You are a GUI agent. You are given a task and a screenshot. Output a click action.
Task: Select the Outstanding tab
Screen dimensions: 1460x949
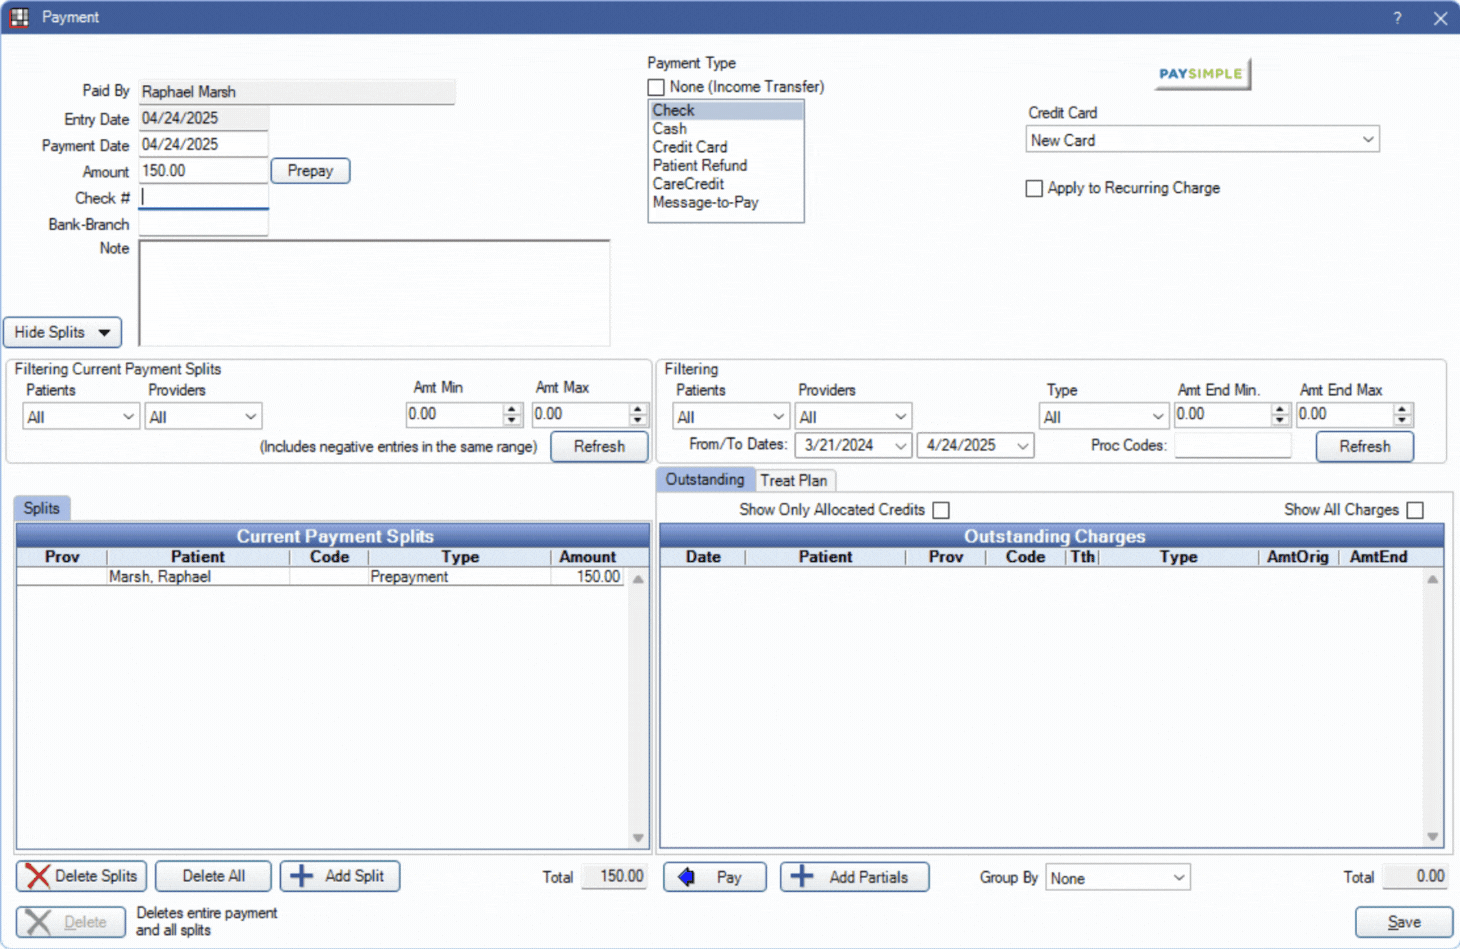click(x=705, y=480)
